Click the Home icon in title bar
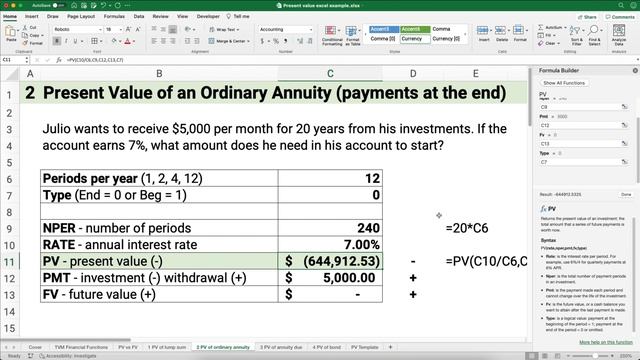Viewport: 640px width, 360px height. [74, 5]
